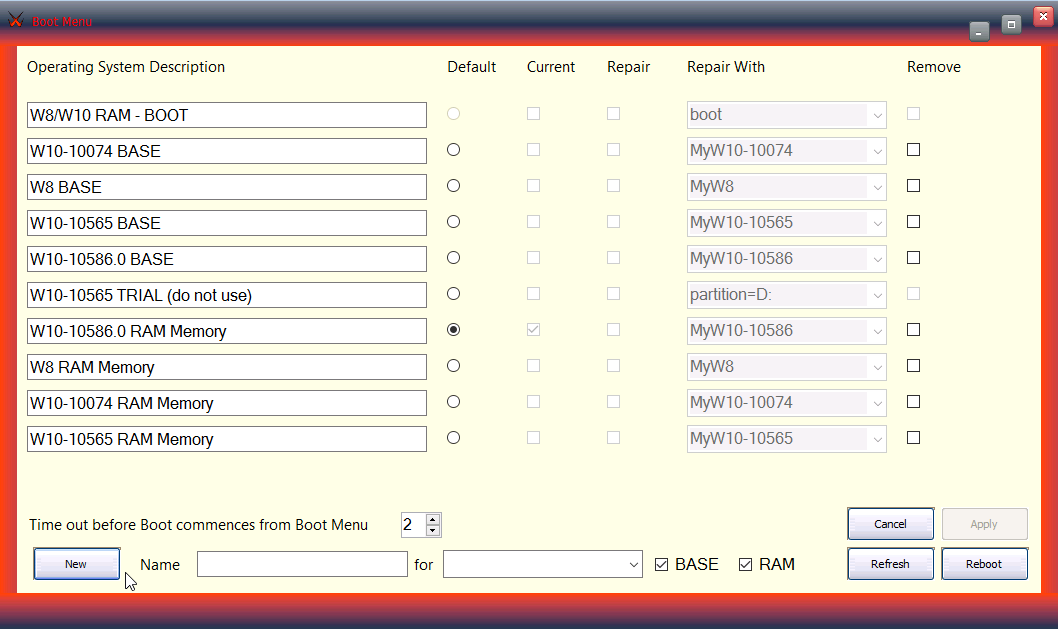Open Repair With dropdown for W10-10074 BASE
Image resolution: width=1058 pixels, height=629 pixels.
coord(787,151)
